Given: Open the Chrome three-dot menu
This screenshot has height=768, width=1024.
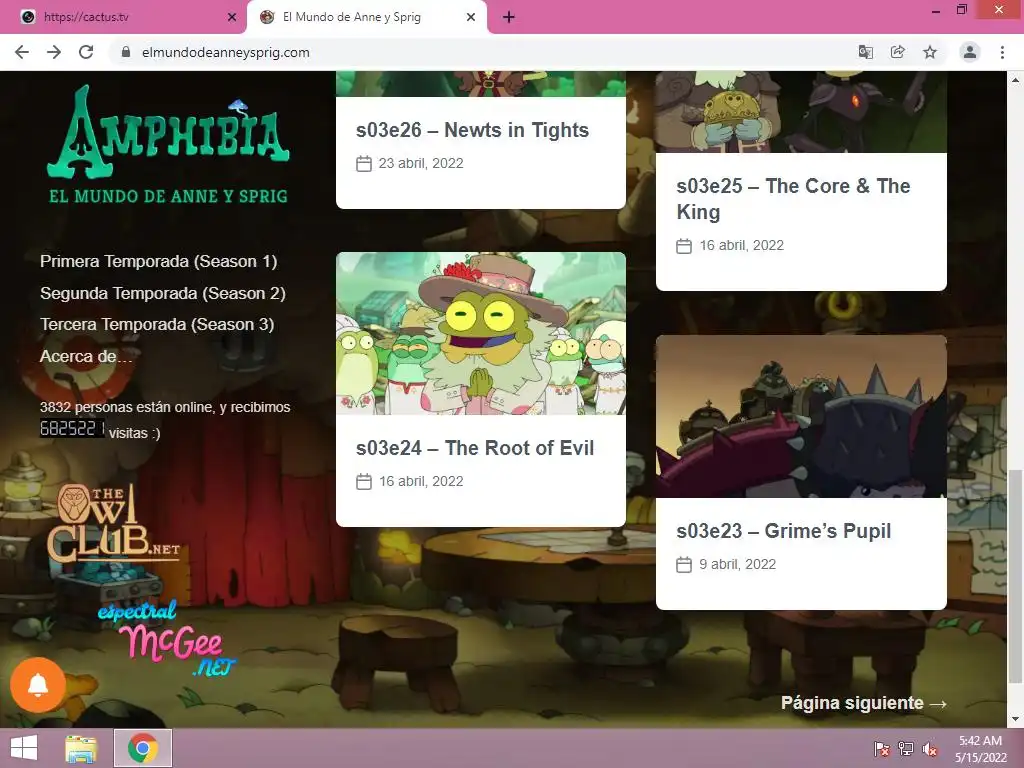Looking at the screenshot, I should point(1002,52).
